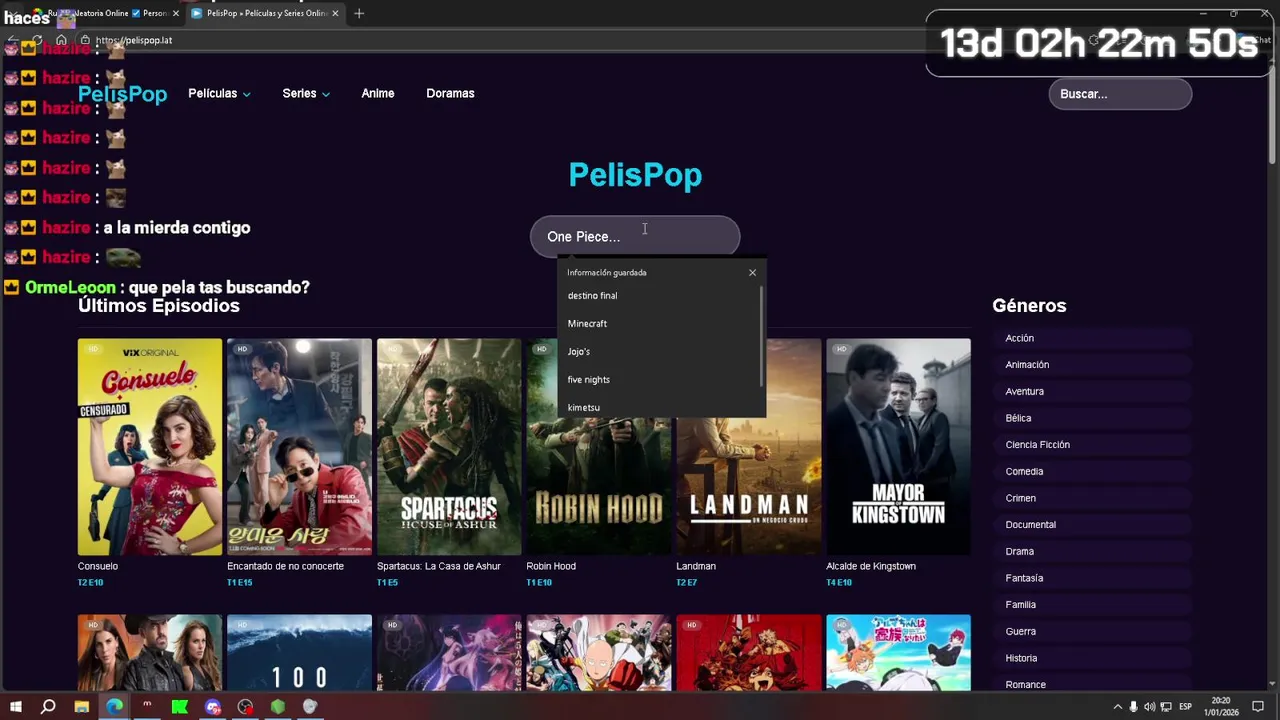Click the PelisPop logo in the navbar
The height and width of the screenshot is (720, 1280).
122,94
